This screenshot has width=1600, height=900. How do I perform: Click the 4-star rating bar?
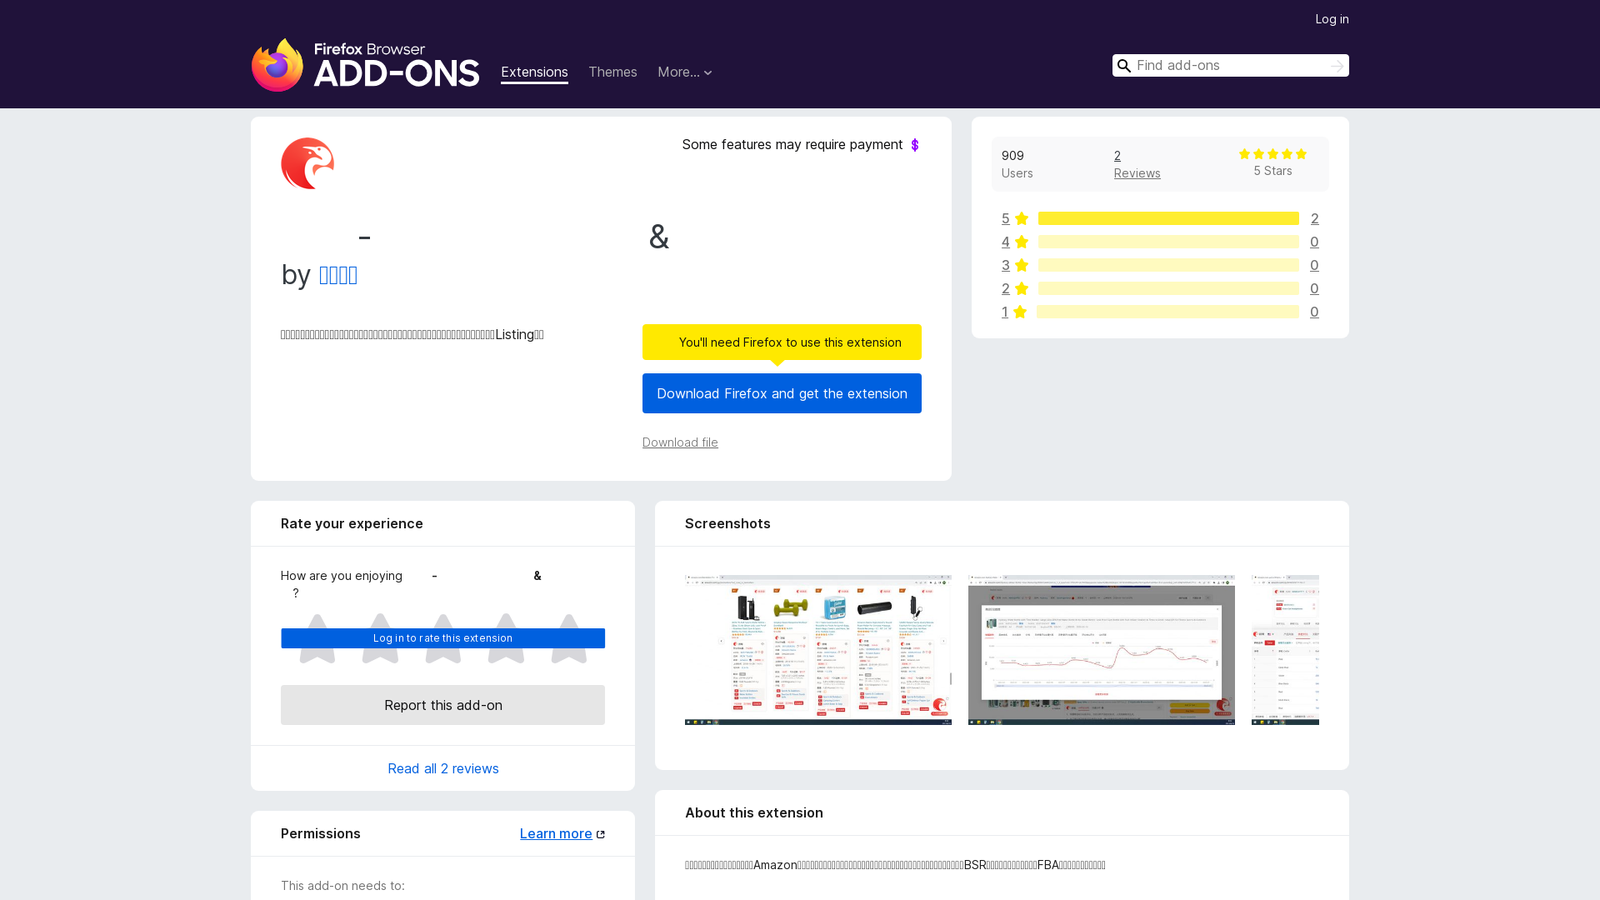1168,242
